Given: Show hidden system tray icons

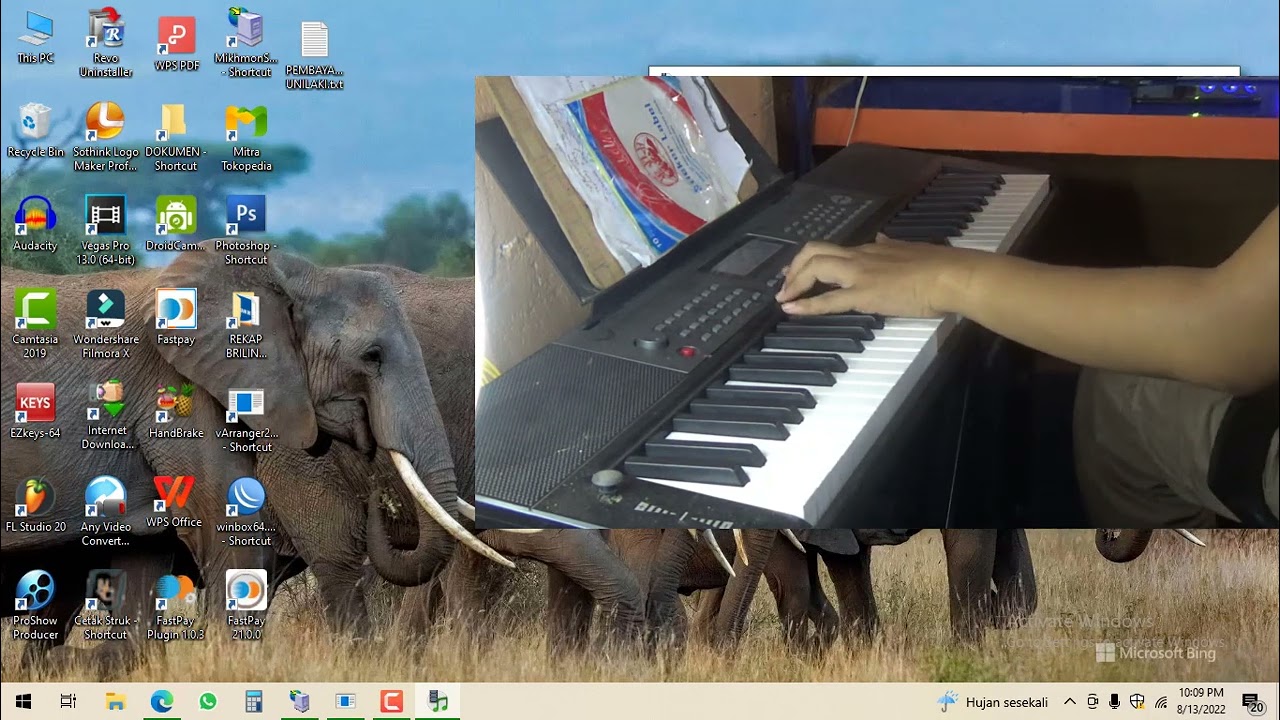Looking at the screenshot, I should click(x=1069, y=702).
